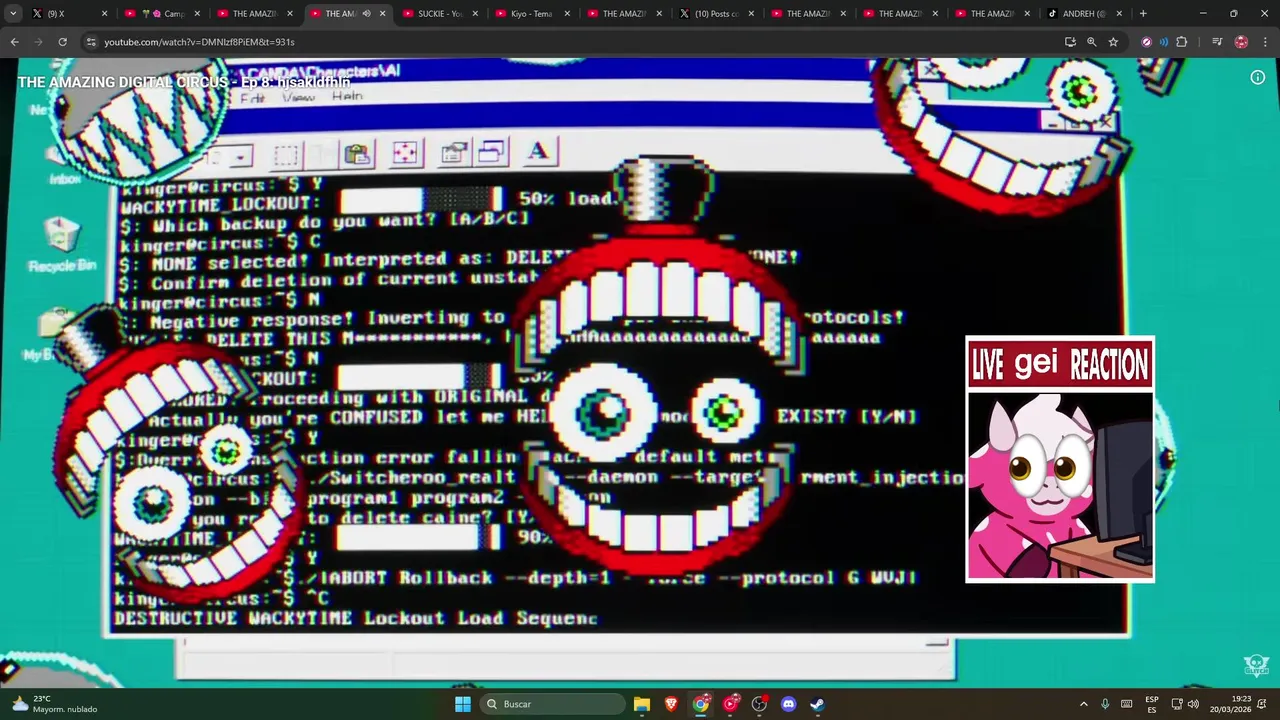Open the notifications bell icon
Viewport: 1280px width, 720px height.
pyautogui.click(x=1264, y=704)
